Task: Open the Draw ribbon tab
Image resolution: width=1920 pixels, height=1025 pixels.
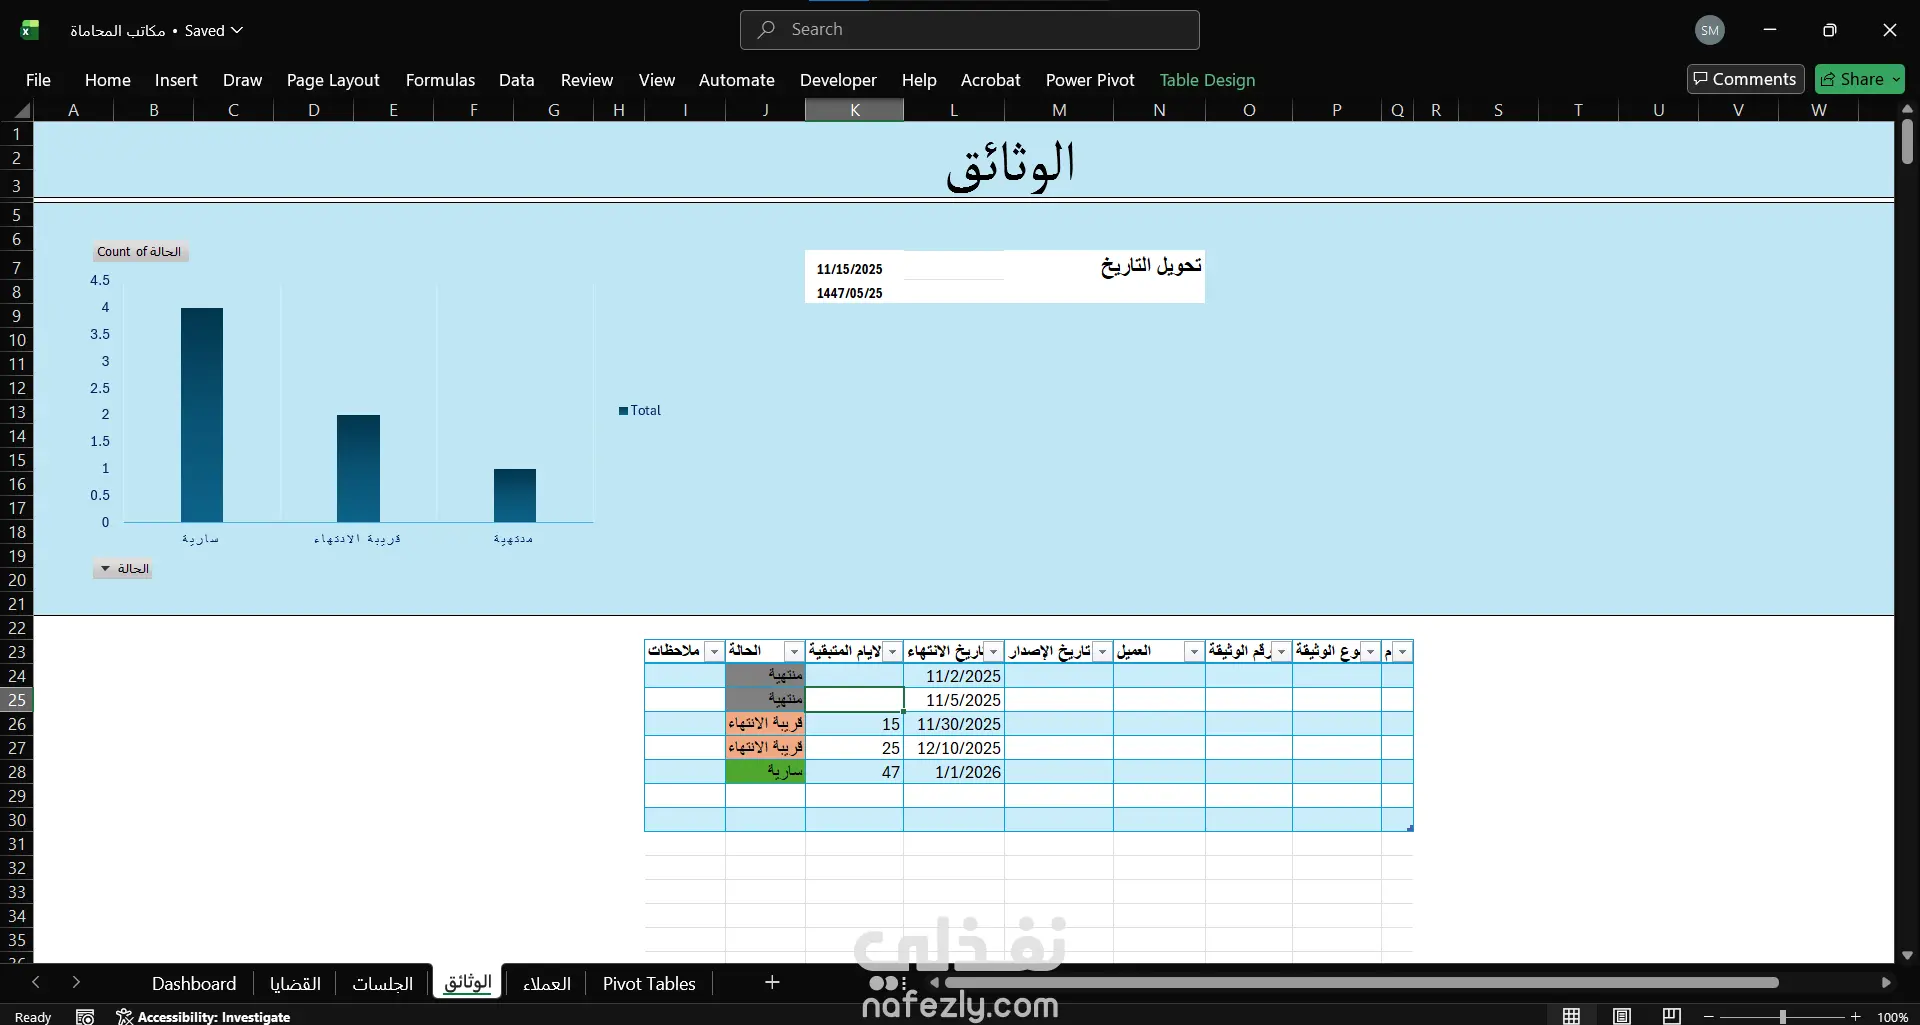Action: click(242, 80)
